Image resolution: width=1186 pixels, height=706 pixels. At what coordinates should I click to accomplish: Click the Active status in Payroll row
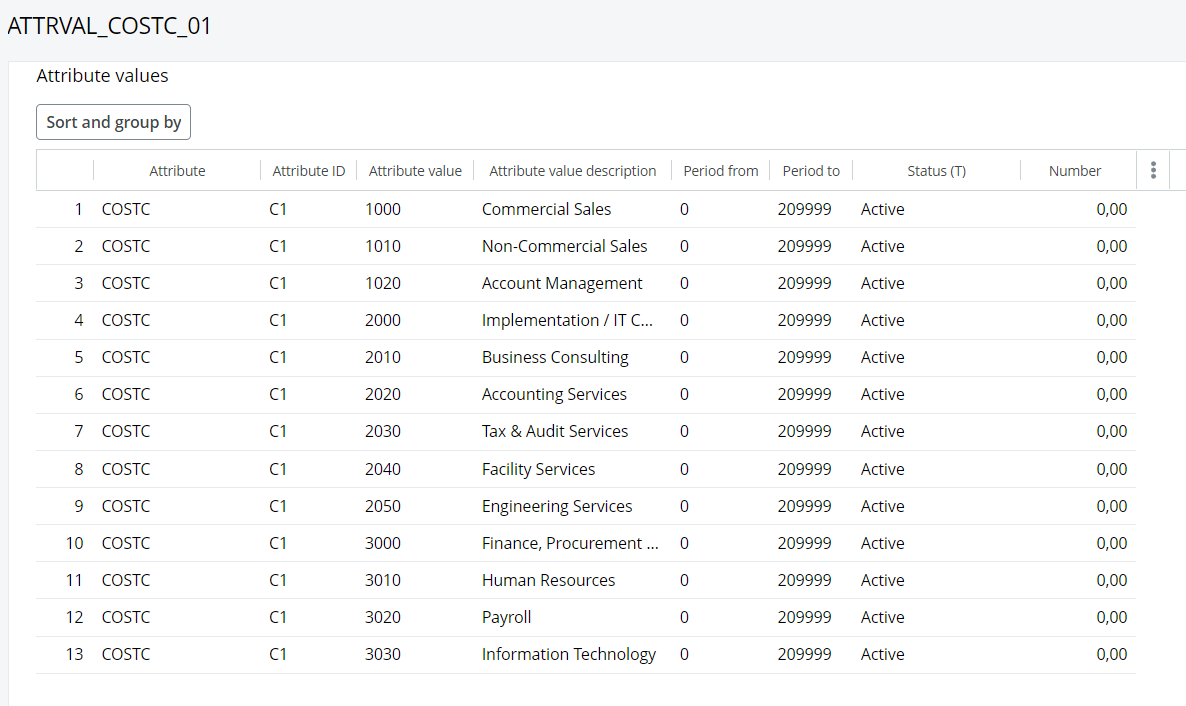882,617
